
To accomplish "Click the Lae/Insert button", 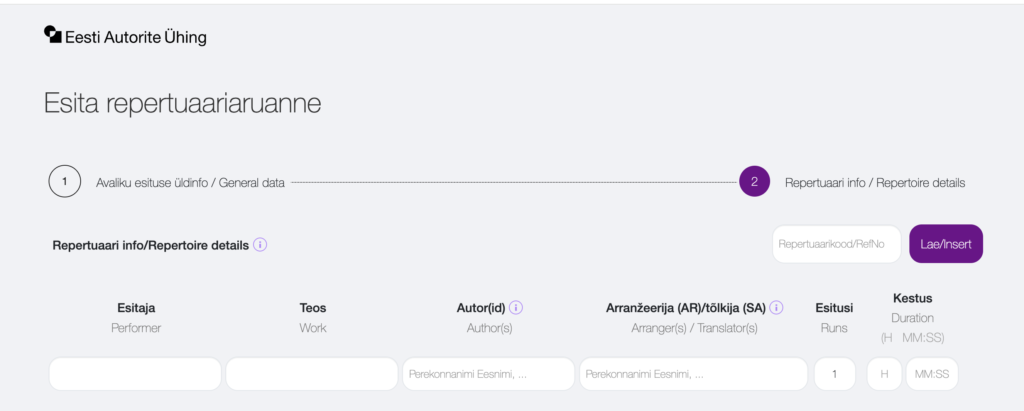I will pyautogui.click(x=946, y=244).
